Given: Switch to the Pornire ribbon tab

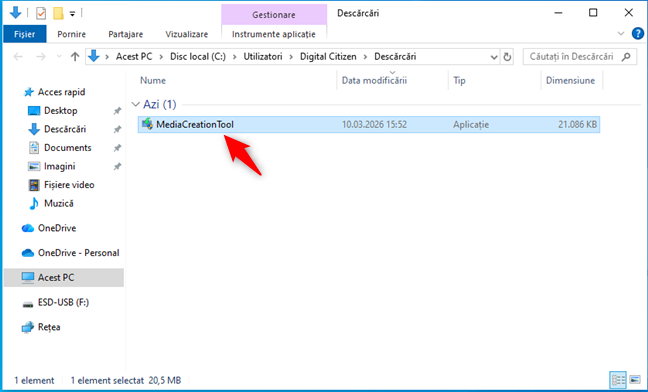Looking at the screenshot, I should pos(71,34).
